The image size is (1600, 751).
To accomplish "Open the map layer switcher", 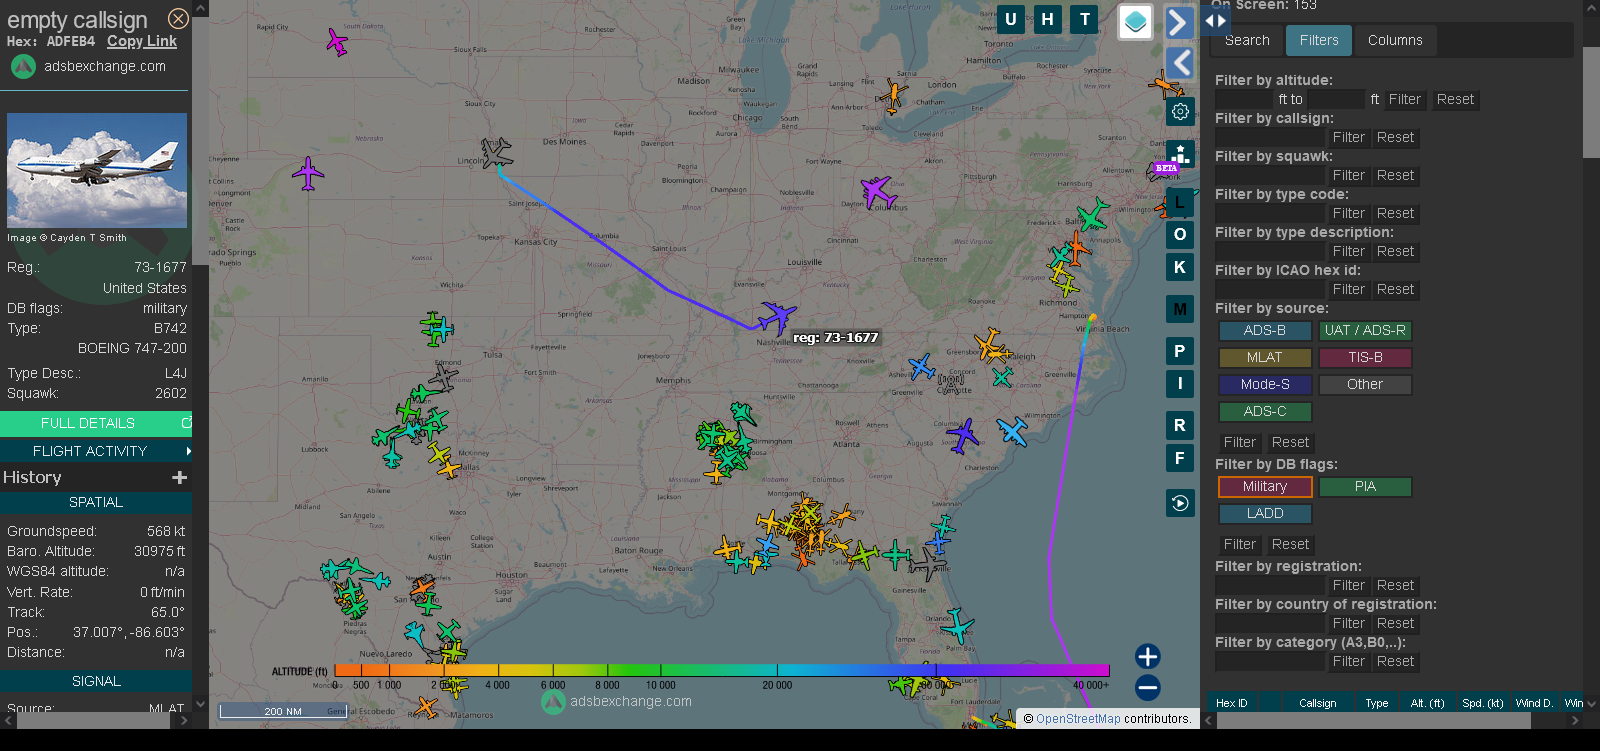I will tap(1135, 22).
